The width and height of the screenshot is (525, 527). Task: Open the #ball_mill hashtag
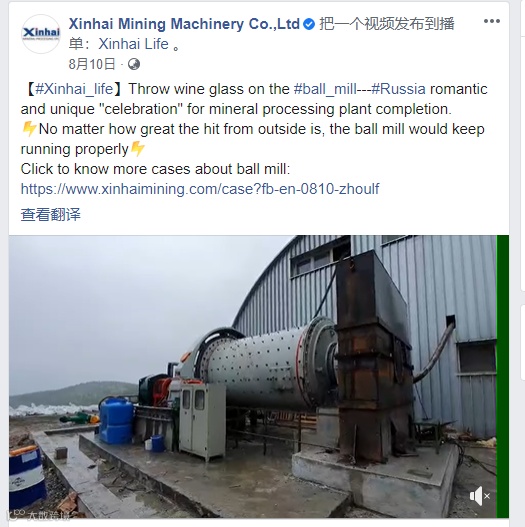coord(325,89)
